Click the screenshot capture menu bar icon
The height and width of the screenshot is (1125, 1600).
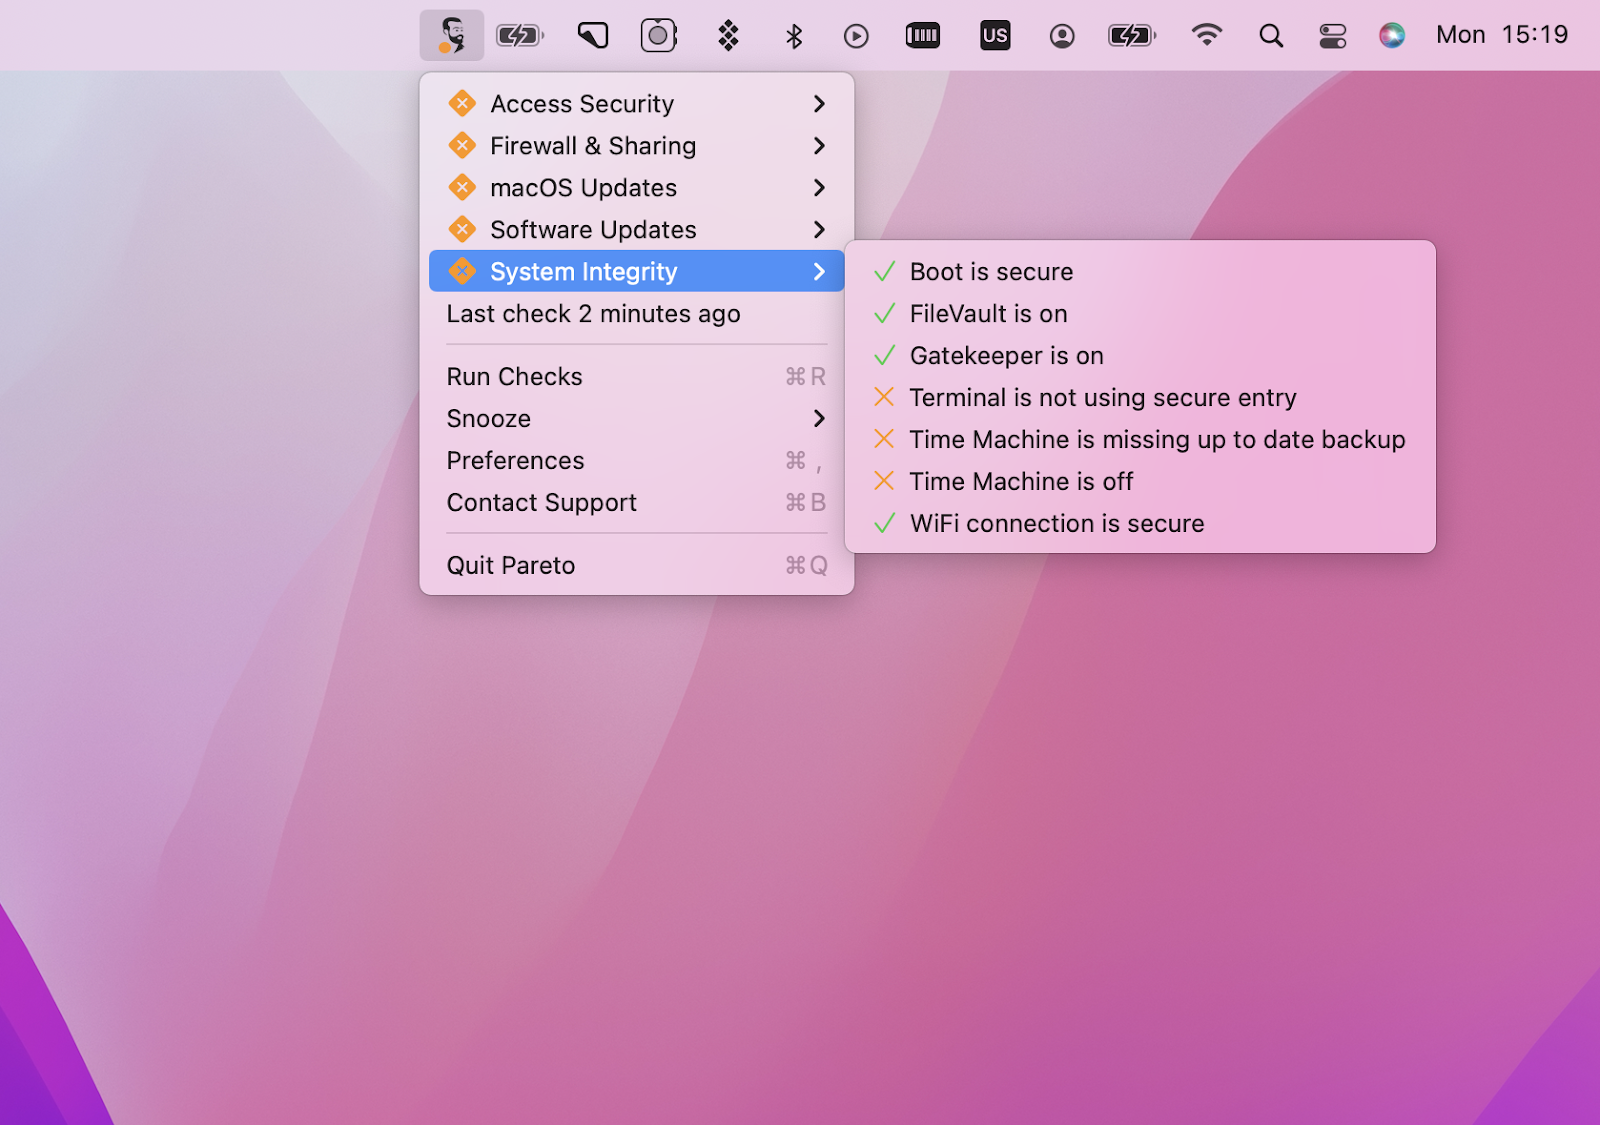click(x=658, y=36)
